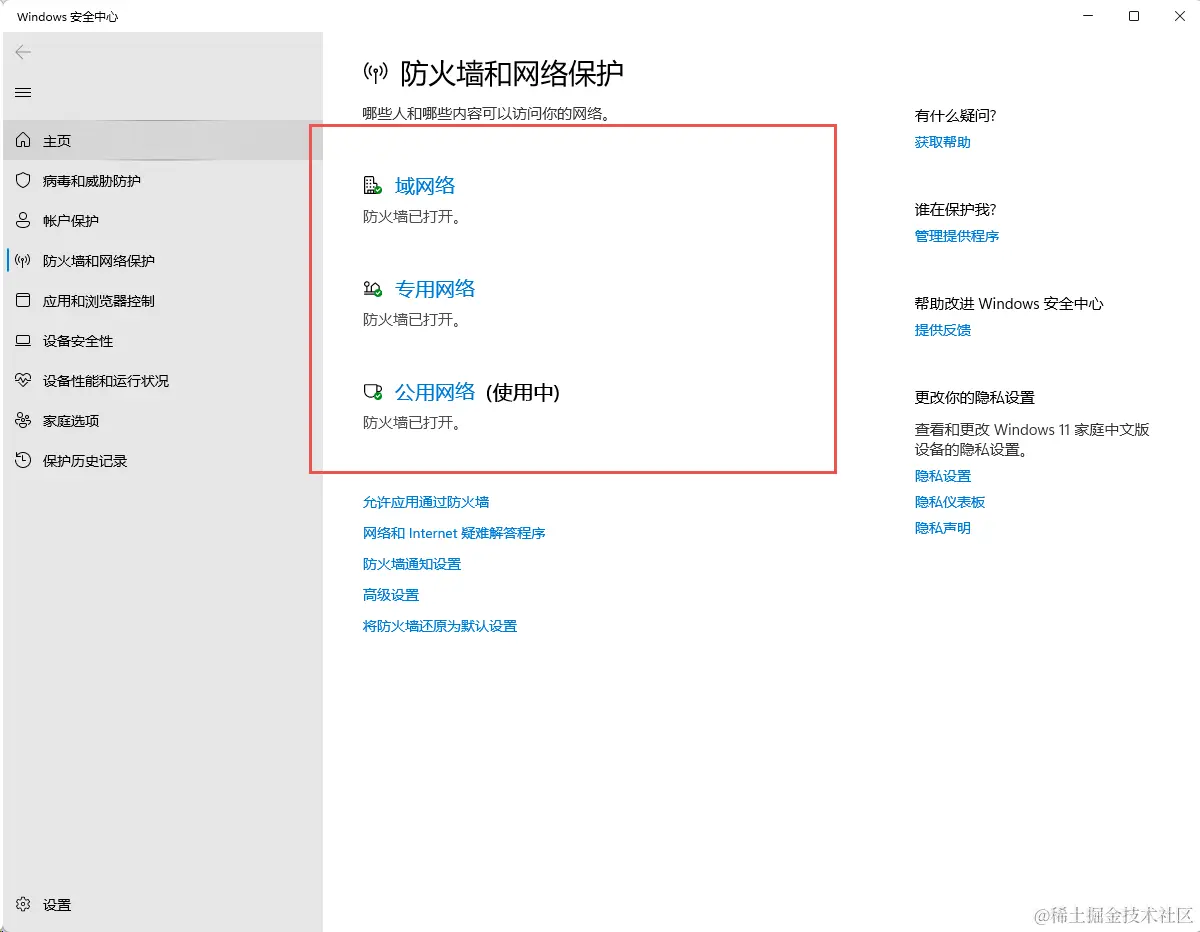The height and width of the screenshot is (932, 1200).
Task: Open 防火墙通知设置 link
Action: [412, 564]
